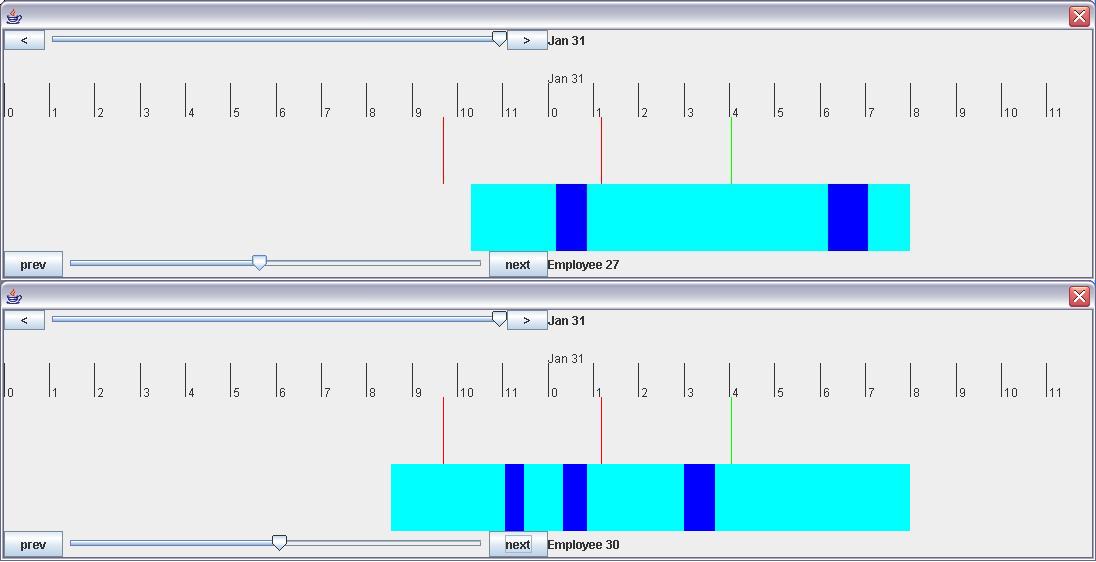Image resolution: width=1096 pixels, height=562 pixels.
Task: Click the last dark blue block in the Employee 30 schedule
Action: click(x=699, y=498)
